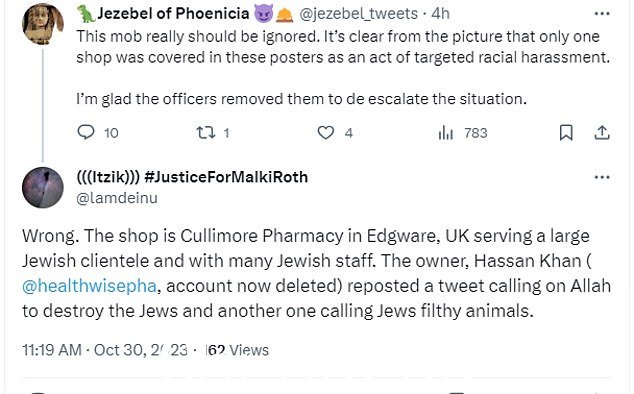Screen dimensions: 634x394
Task: Open reply thread on Jezebel's tweet
Action: click(86, 132)
